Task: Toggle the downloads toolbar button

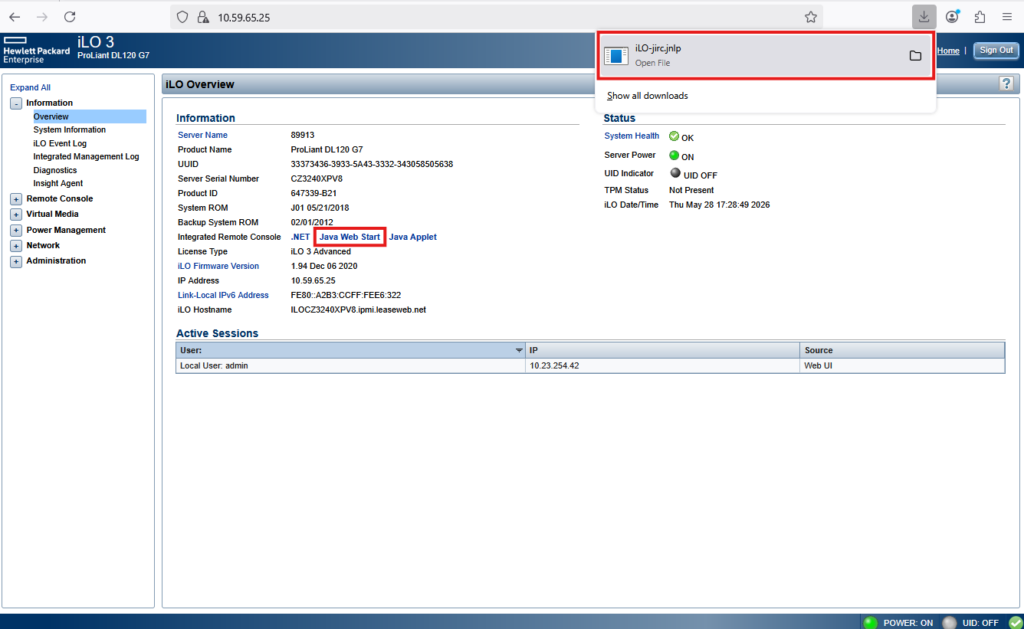Action: 923,17
